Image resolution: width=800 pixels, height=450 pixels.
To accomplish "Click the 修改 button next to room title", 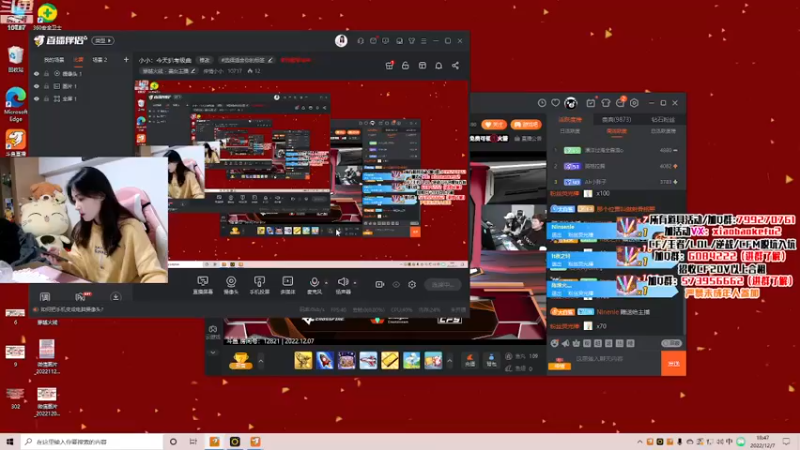I will [x=205, y=60].
